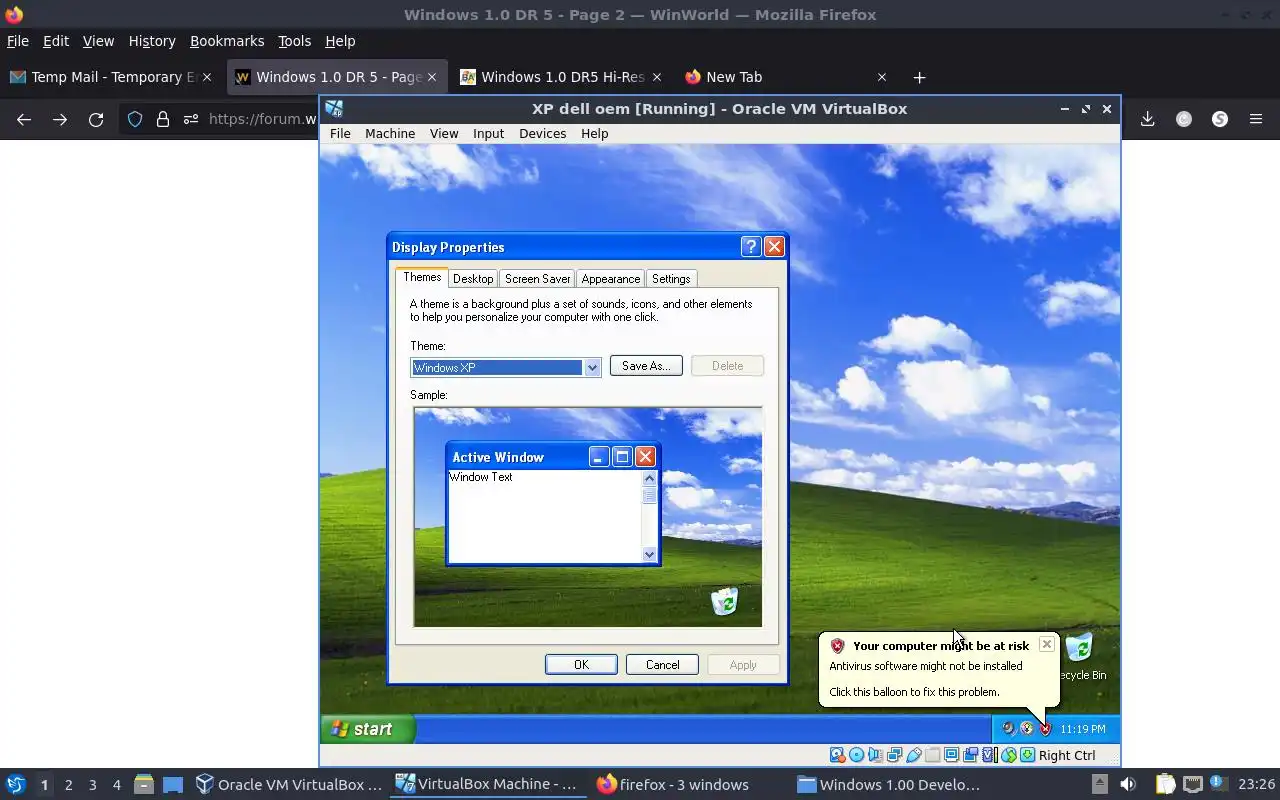Viewport: 1280px width, 800px height.
Task: Click Cancel in Display Properties
Action: 662,664
